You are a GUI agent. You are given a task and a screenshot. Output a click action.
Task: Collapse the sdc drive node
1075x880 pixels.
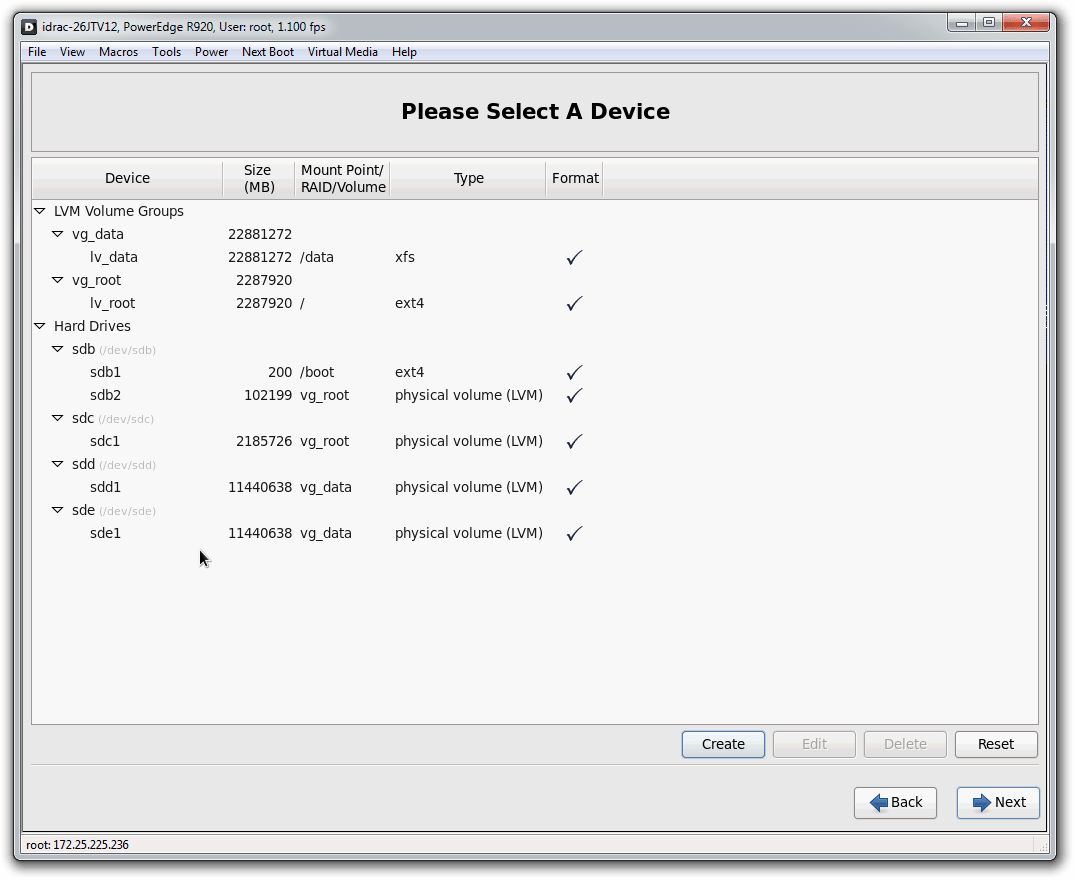pos(58,419)
